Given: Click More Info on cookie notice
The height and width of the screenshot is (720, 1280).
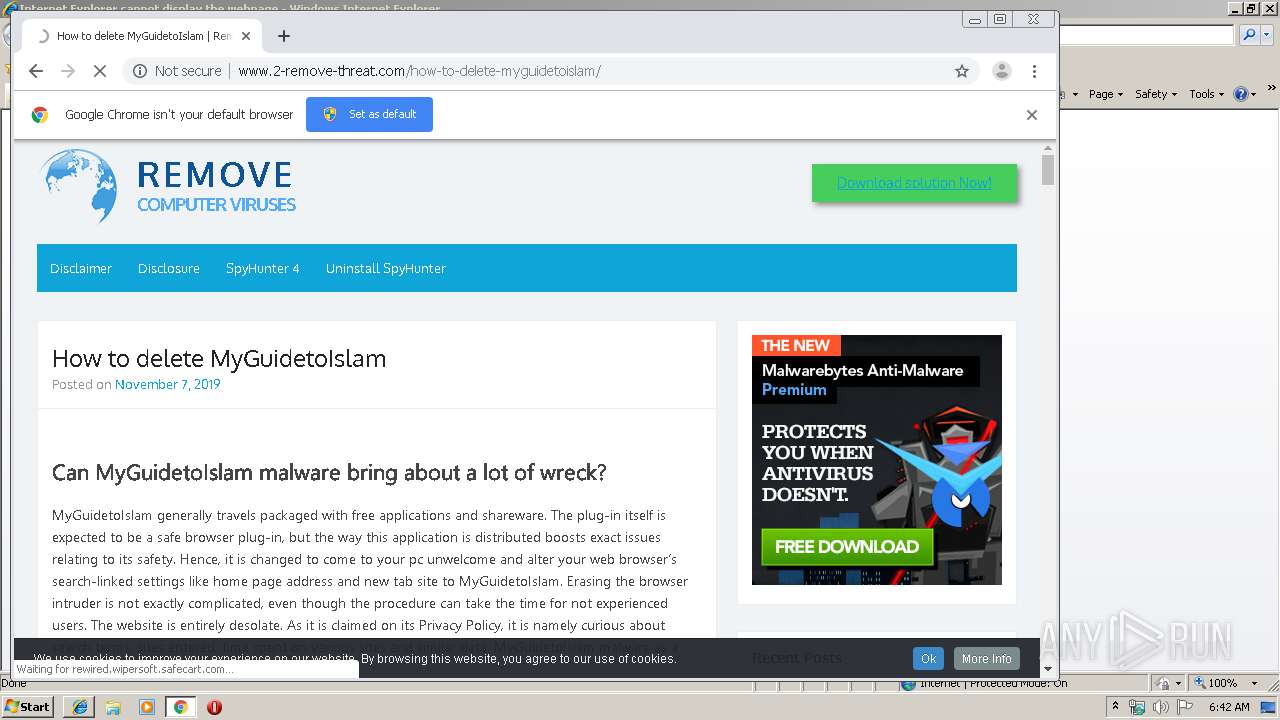Looking at the screenshot, I should 987,658.
